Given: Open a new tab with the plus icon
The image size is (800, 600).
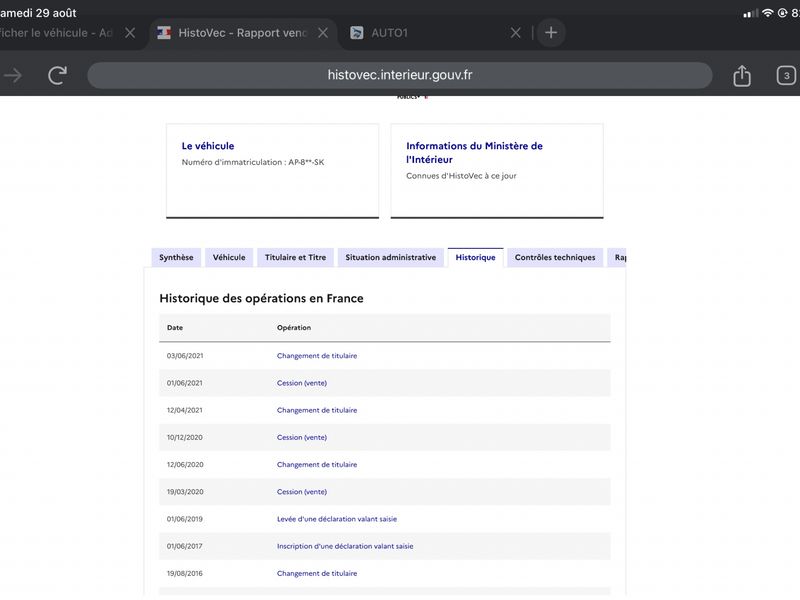Looking at the screenshot, I should [551, 33].
